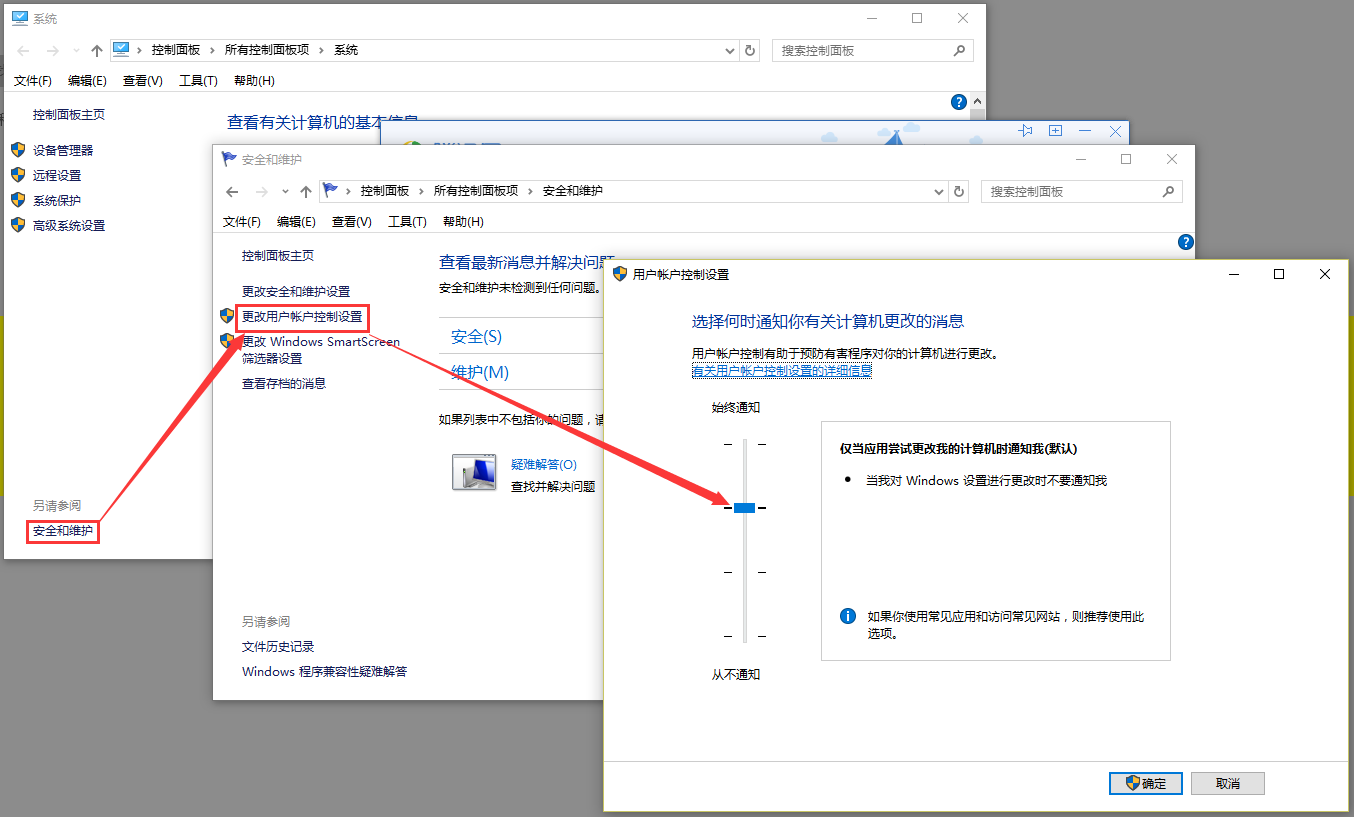Screen dimensions: 1354x817
Task: Click up arrow in System window navigation
Action: 97,50
